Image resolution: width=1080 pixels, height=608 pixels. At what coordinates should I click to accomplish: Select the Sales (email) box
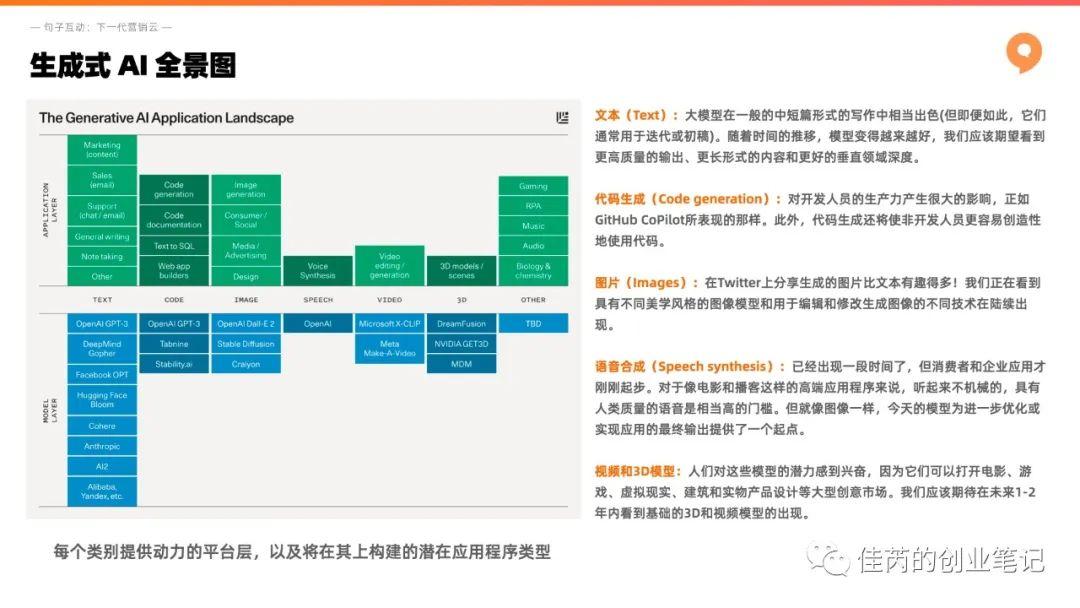[102, 180]
